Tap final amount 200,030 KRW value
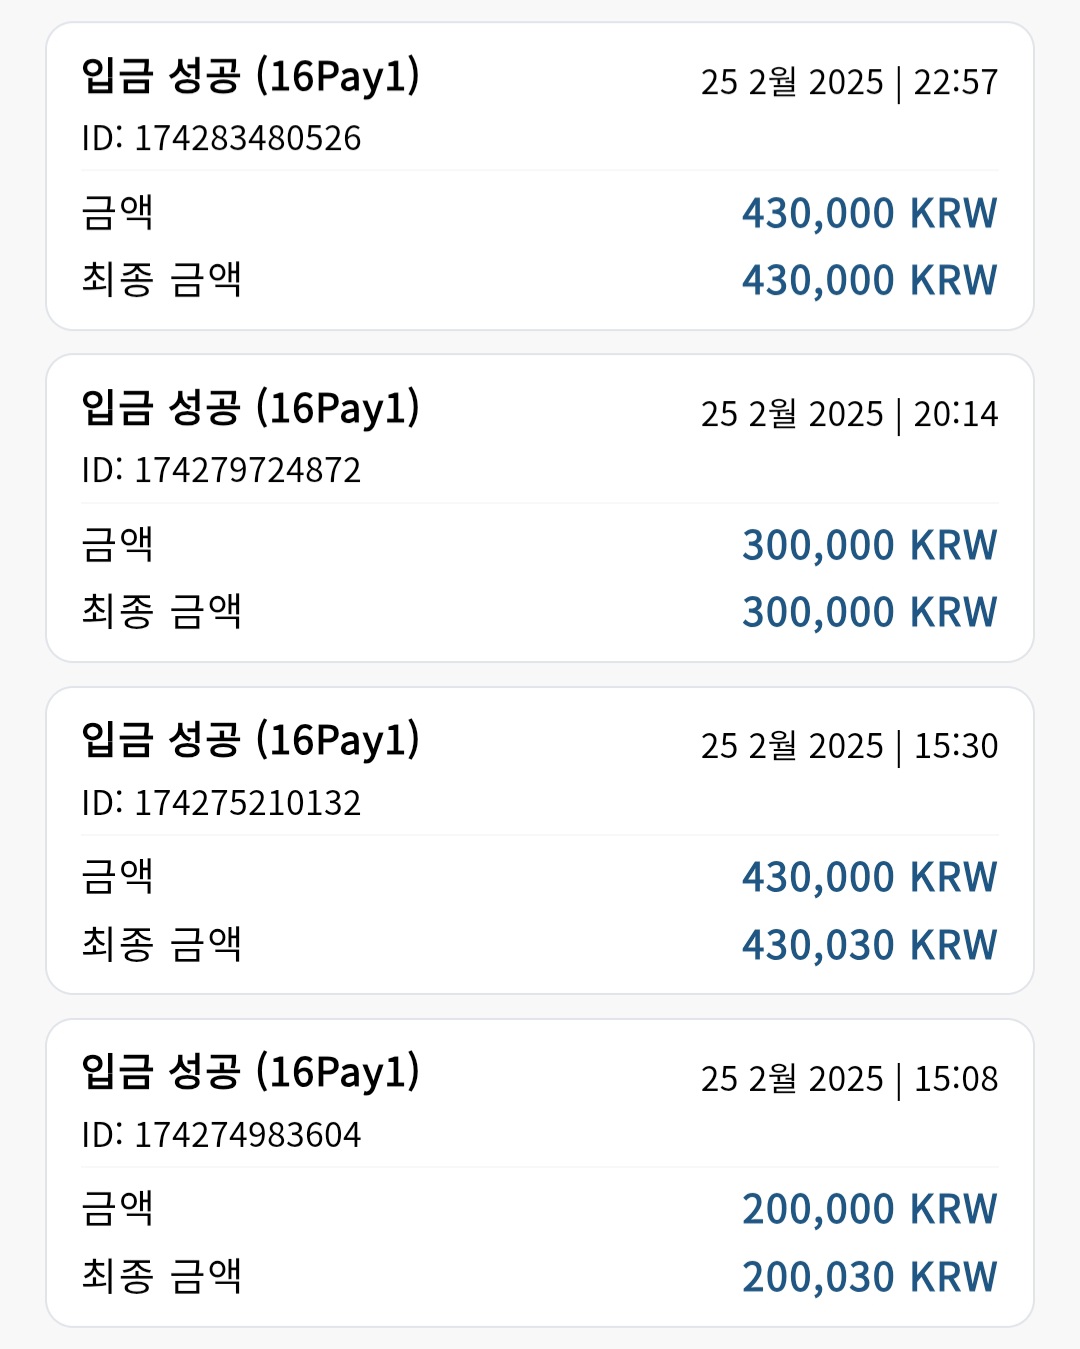This screenshot has height=1349, width=1080. pos(869,1277)
